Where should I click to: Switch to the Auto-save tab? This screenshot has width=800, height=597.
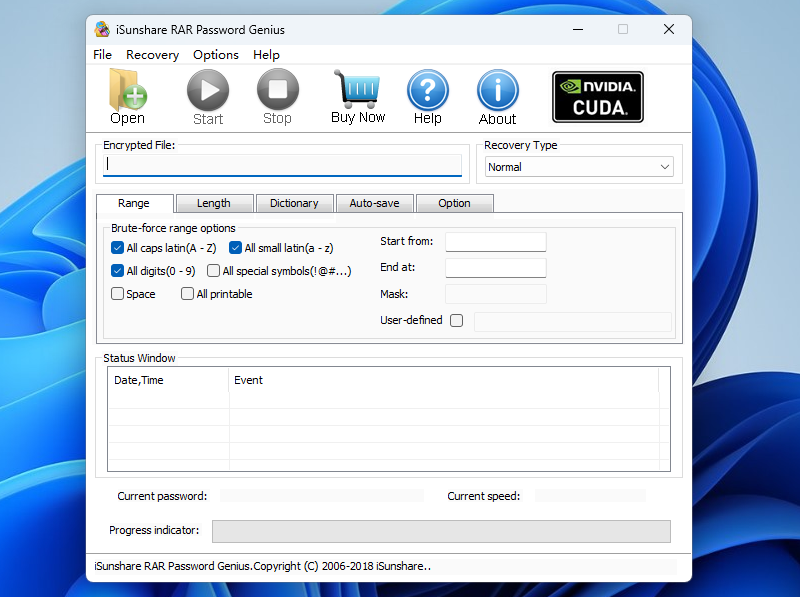375,203
